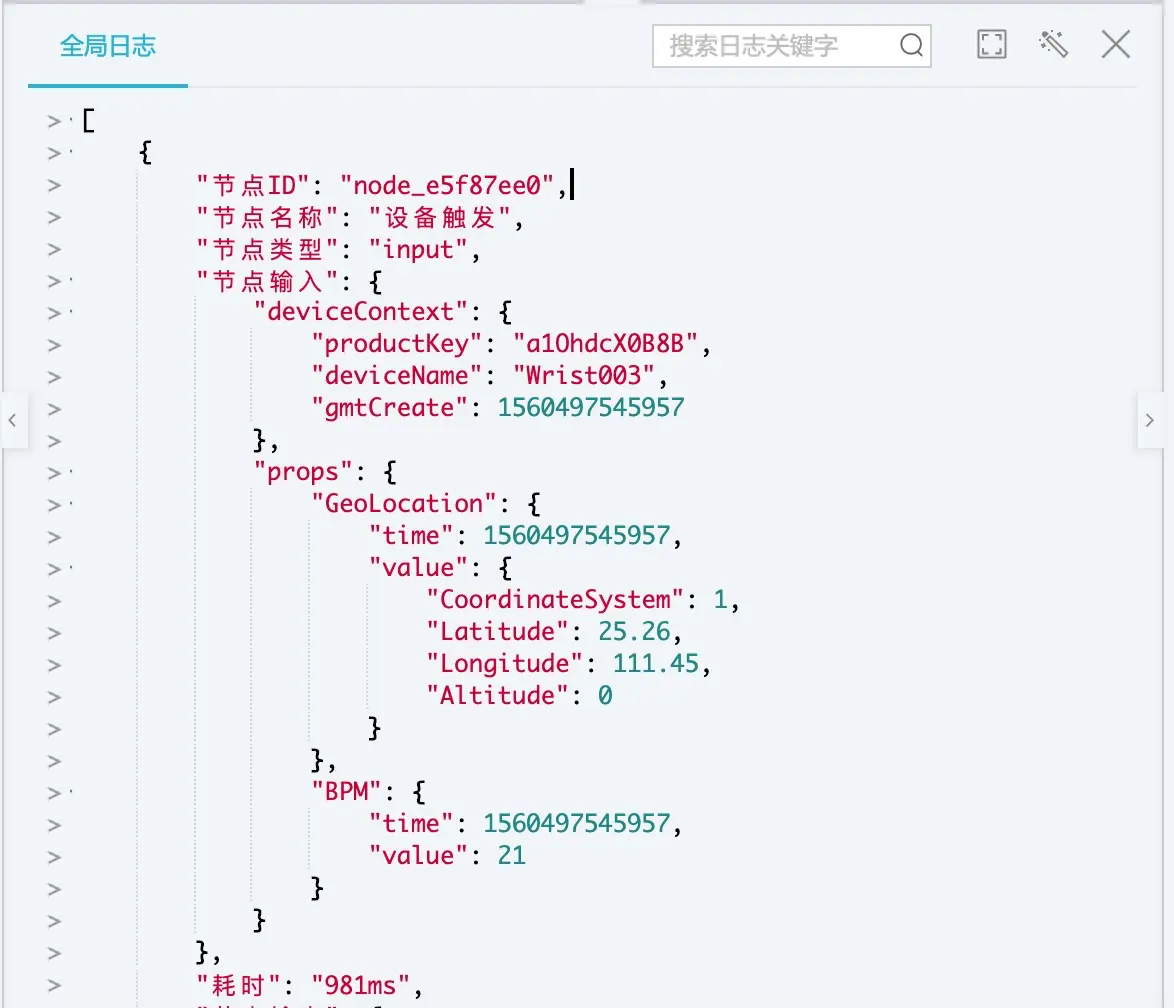The image size is (1174, 1008).
Task: Click the search magnifier icon
Action: click(910, 45)
